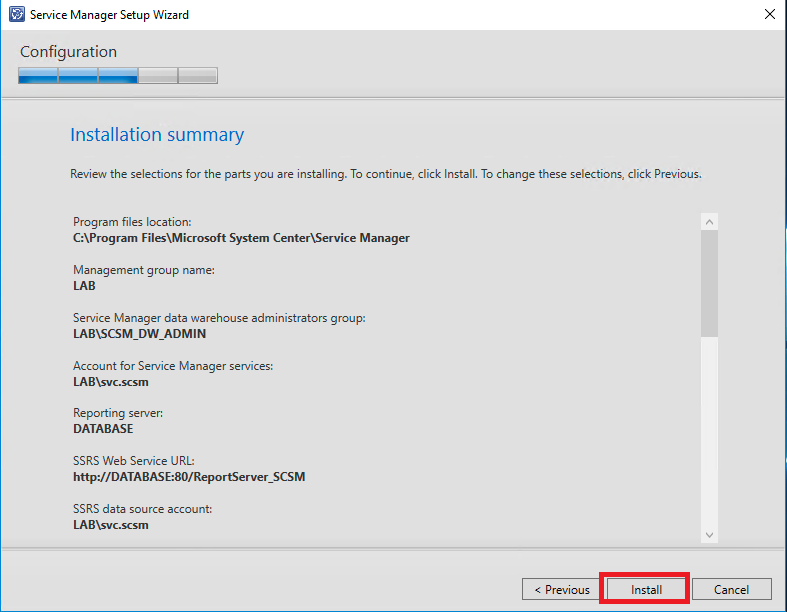Click the Management group name value LAB

coord(84,286)
